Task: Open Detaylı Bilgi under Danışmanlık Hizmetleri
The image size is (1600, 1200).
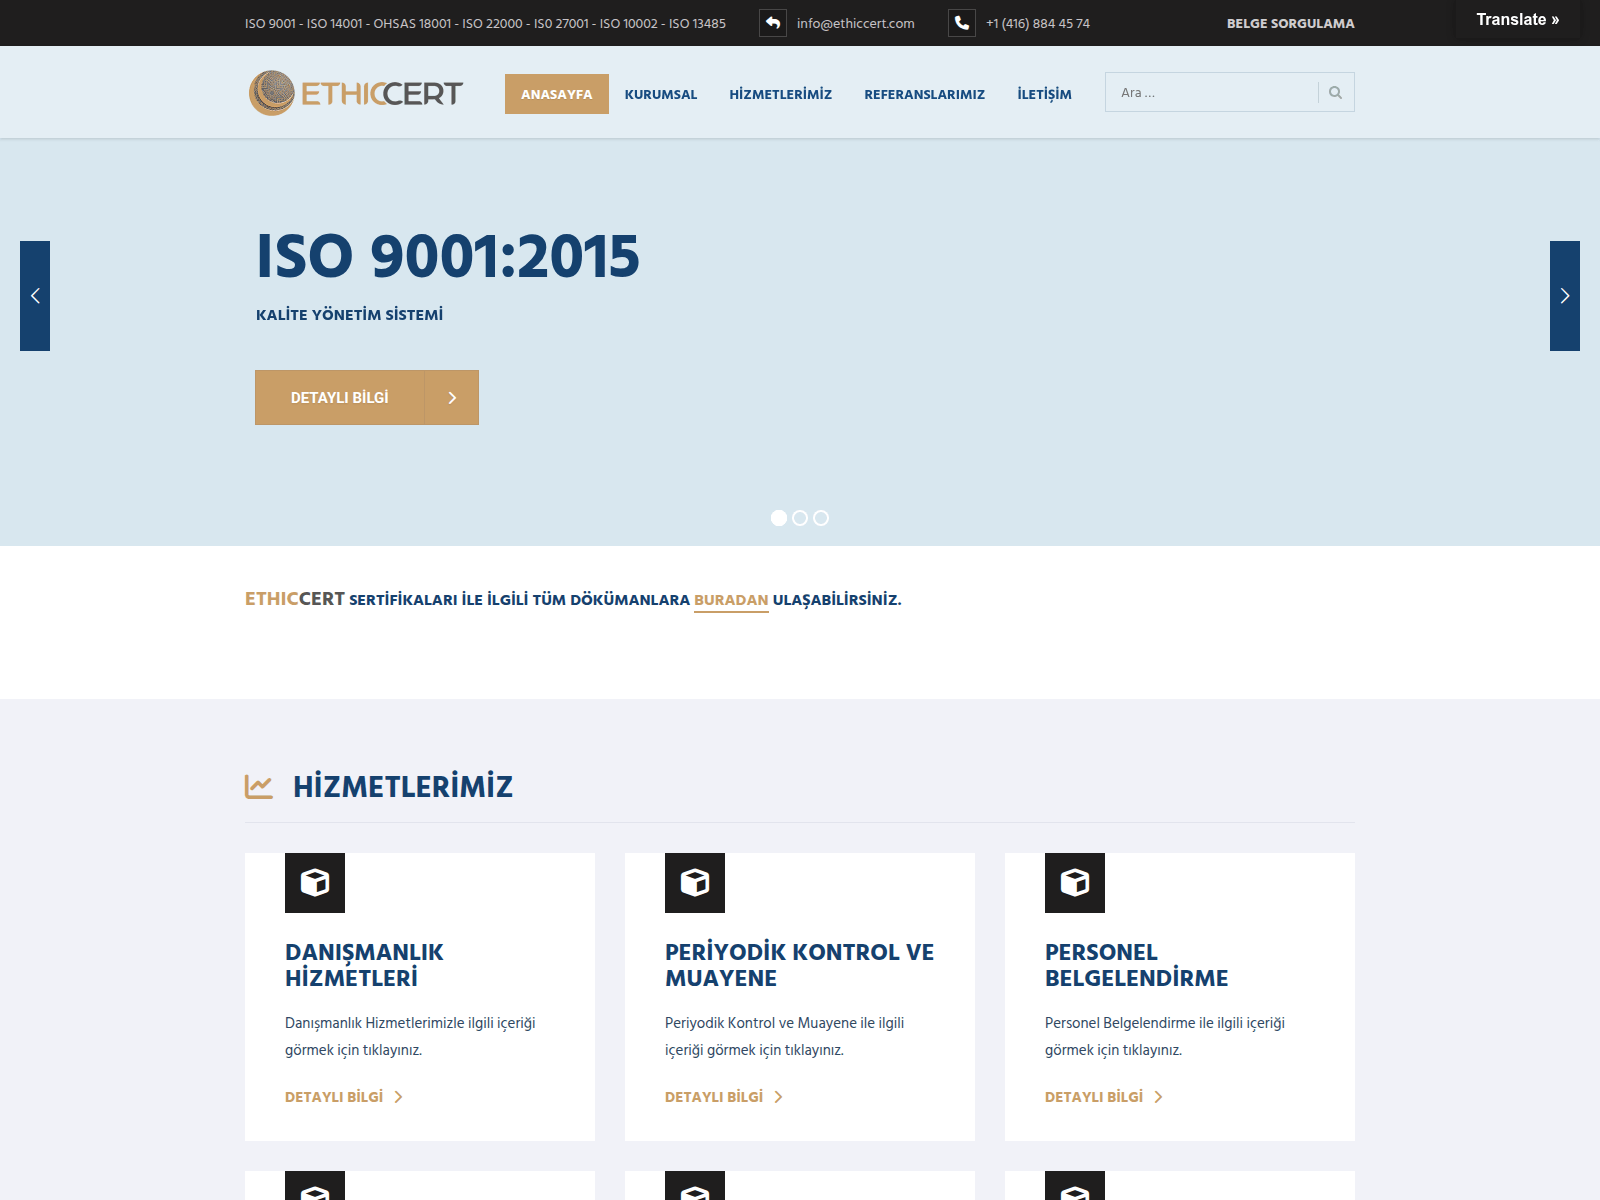Action: (344, 1097)
